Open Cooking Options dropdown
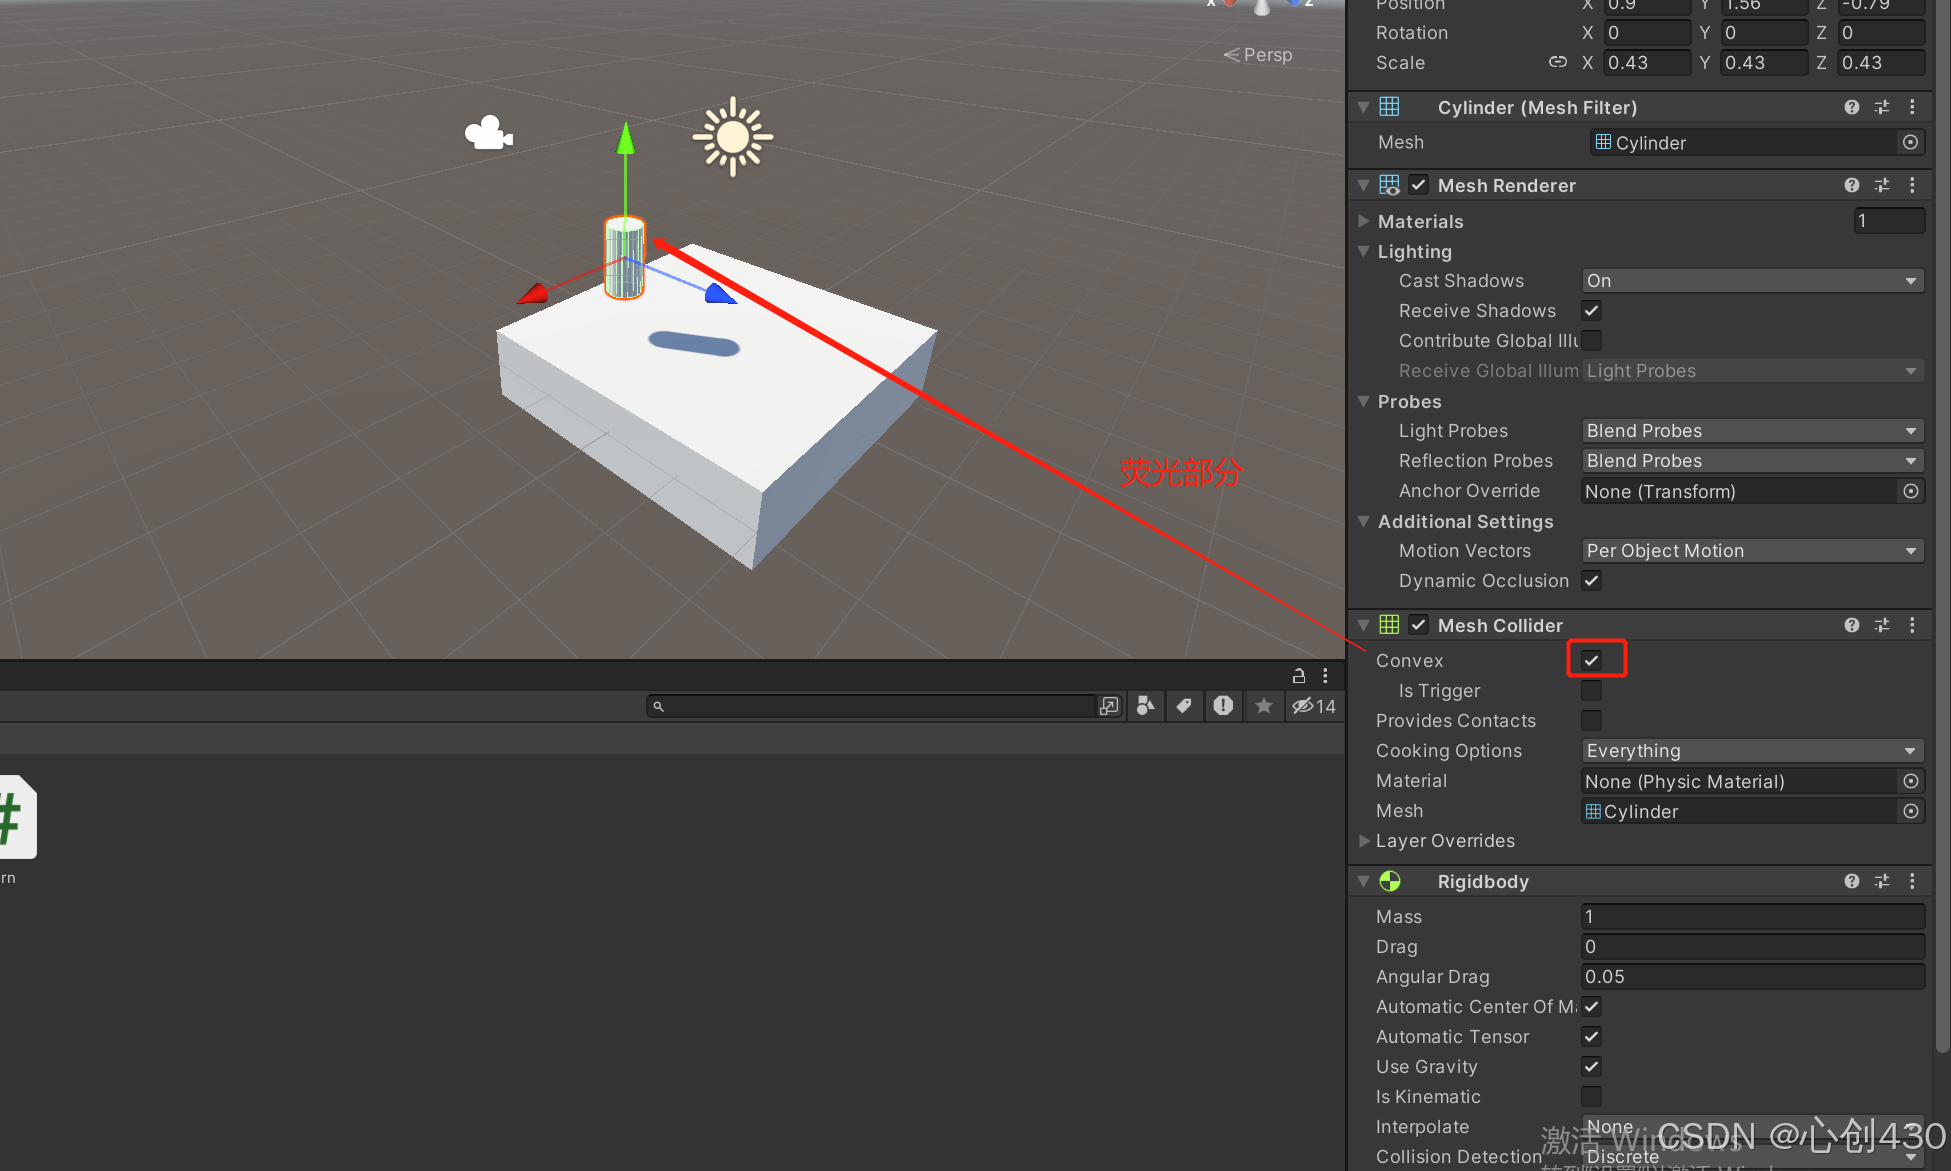 [1752, 751]
